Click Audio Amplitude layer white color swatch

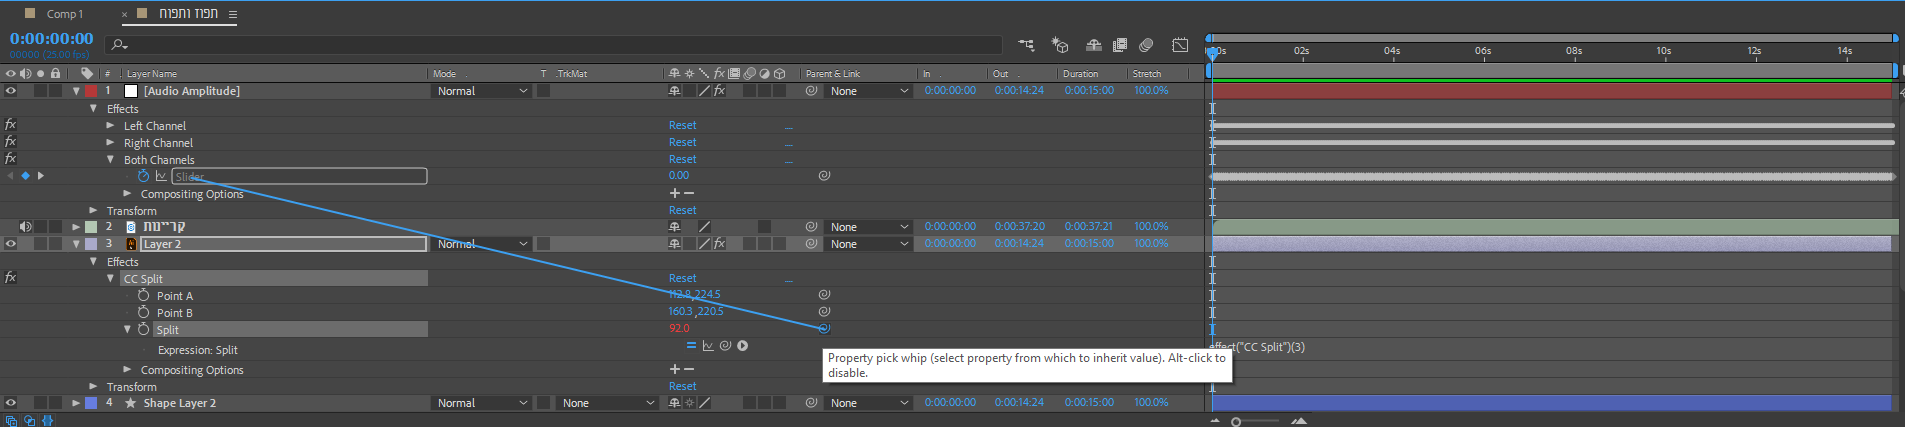pos(130,91)
